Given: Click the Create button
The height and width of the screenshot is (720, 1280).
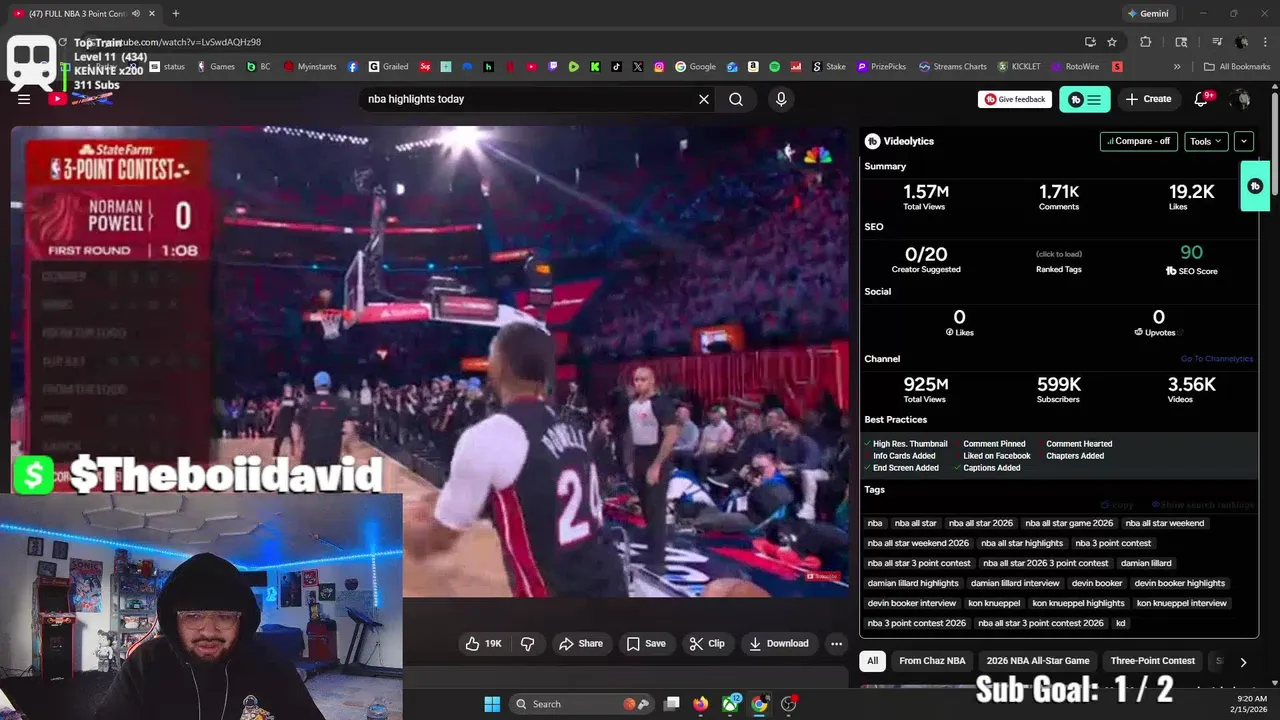Looking at the screenshot, I should tap(1148, 99).
